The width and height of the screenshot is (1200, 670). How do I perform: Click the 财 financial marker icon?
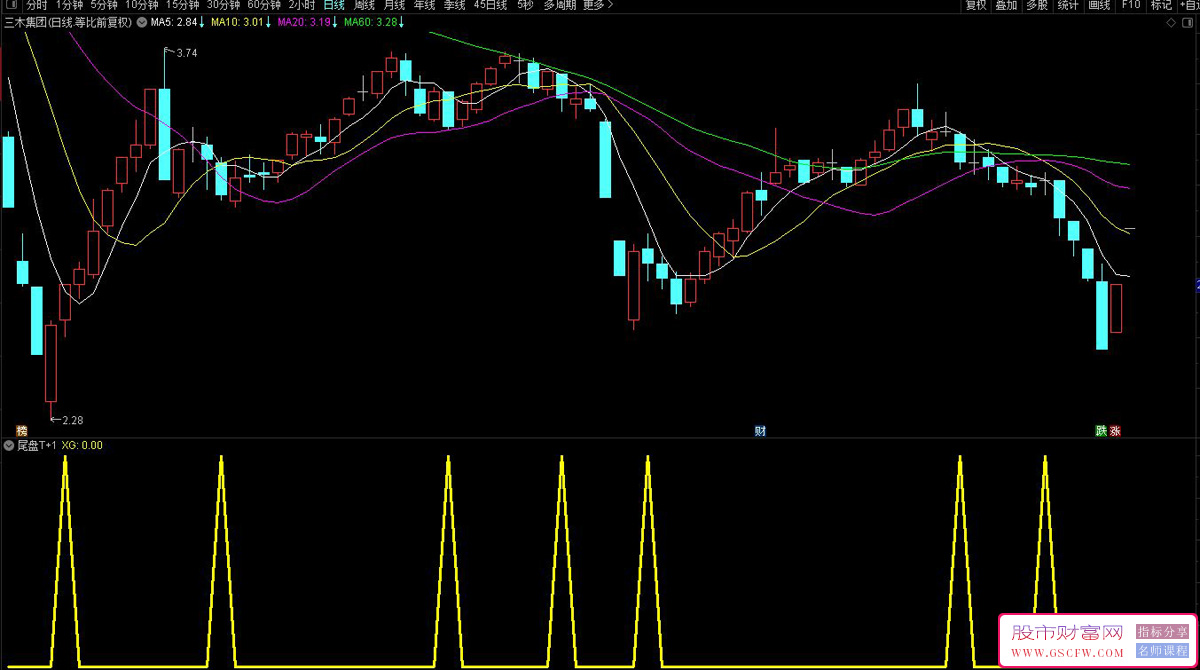point(760,431)
